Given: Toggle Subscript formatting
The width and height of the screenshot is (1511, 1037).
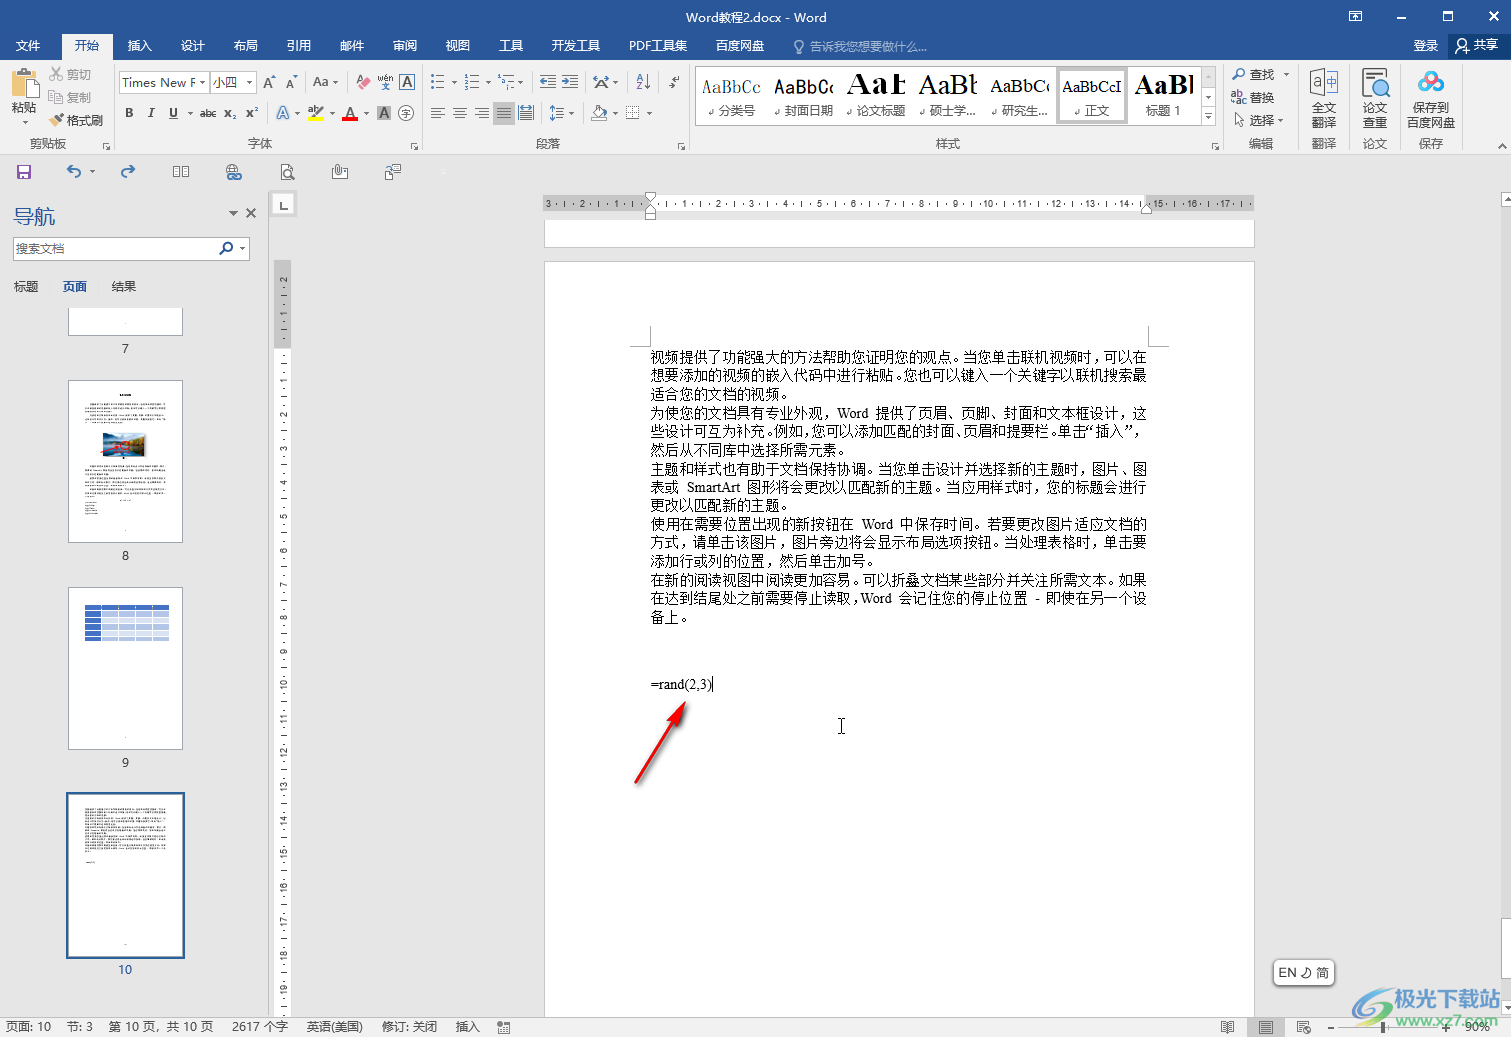Looking at the screenshot, I should click(230, 113).
